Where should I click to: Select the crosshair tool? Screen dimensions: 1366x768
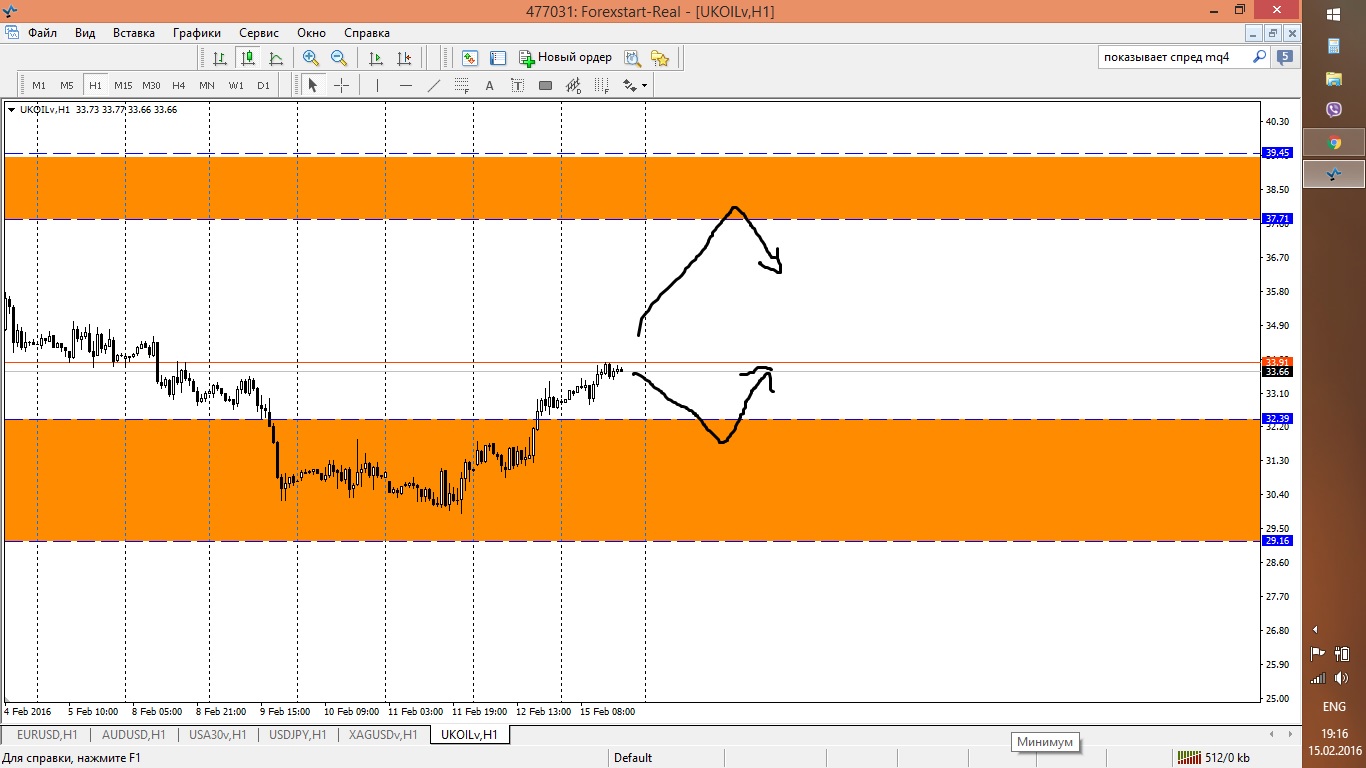coord(341,86)
